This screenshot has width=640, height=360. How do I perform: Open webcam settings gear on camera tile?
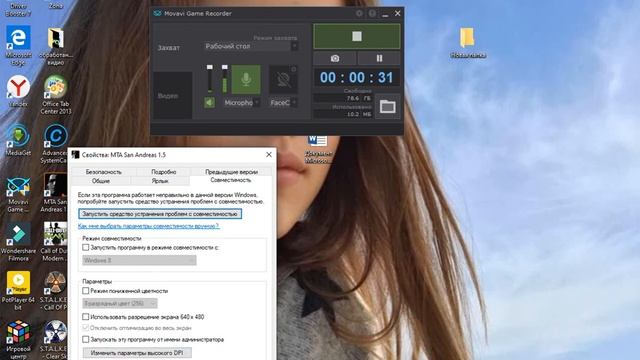pos(293,69)
